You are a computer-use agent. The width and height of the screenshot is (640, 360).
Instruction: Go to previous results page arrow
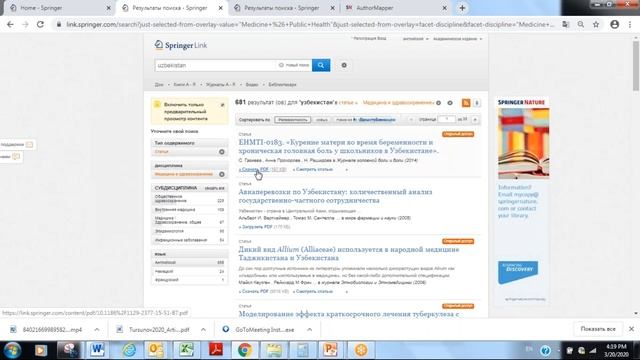click(x=411, y=120)
